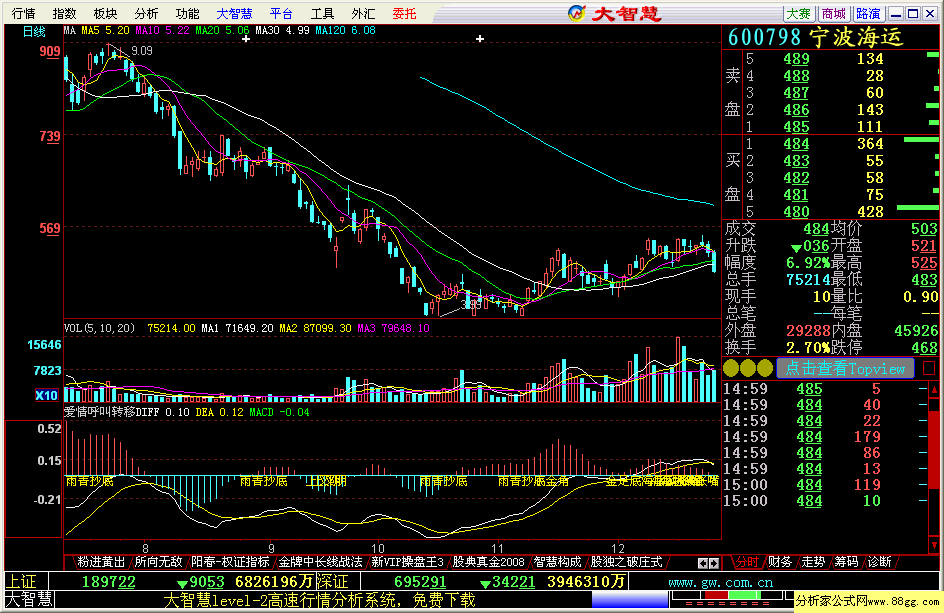Click the 均价 value 503
The image size is (944, 613).
point(924,229)
